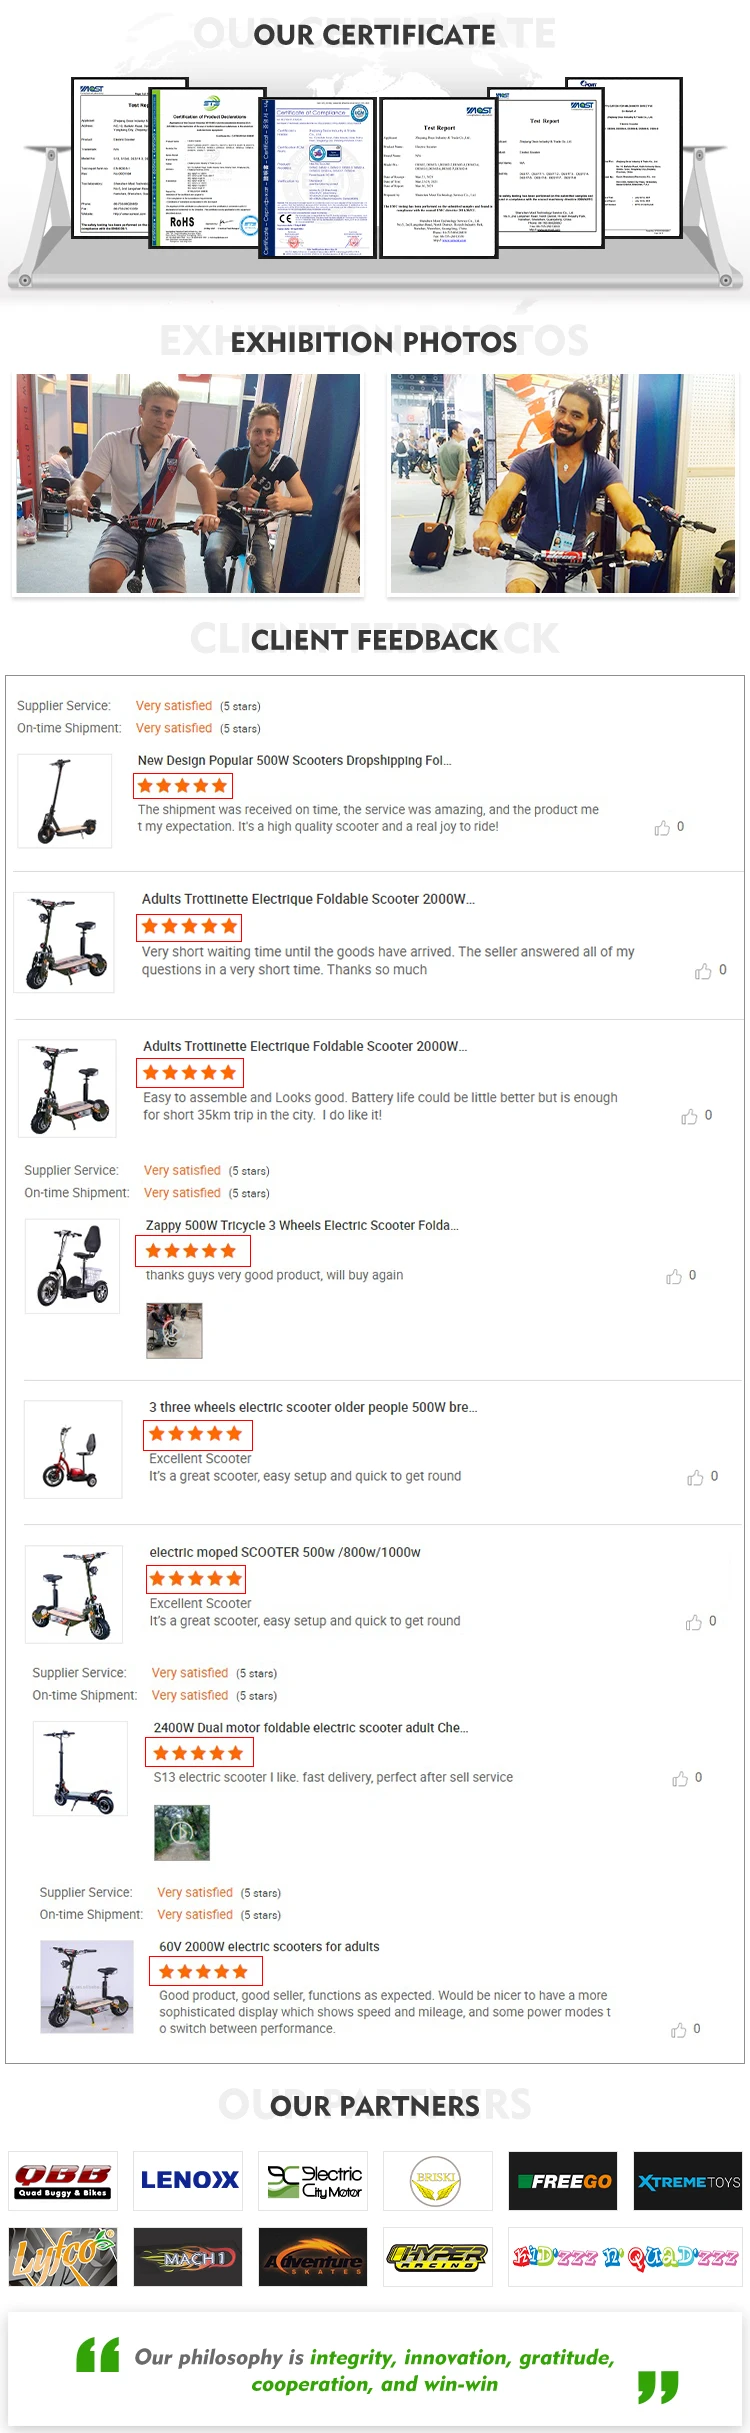
Task: Open the Zappy 500W Tricycle product title
Action: [x=302, y=1225]
